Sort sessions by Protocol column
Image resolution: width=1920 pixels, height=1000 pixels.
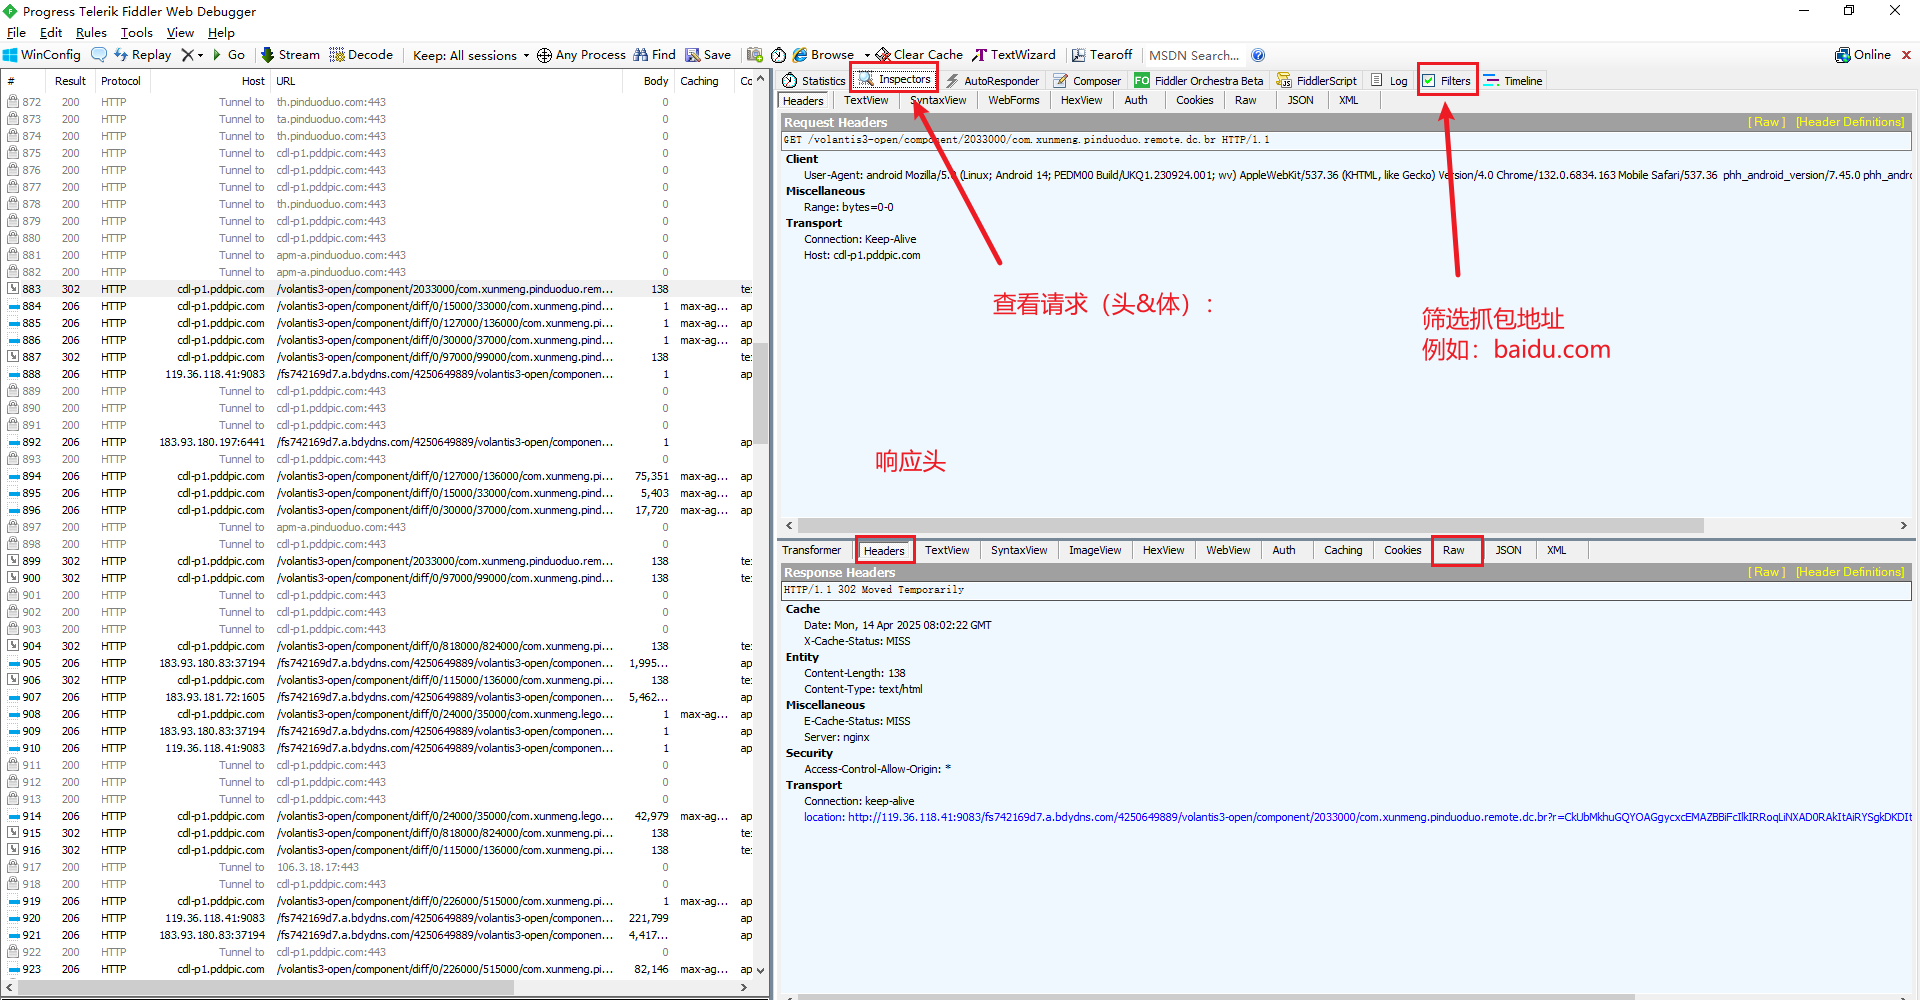tap(121, 81)
